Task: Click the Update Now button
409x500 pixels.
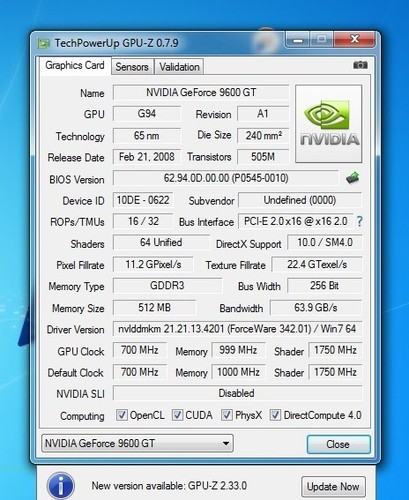Action: [x=333, y=487]
